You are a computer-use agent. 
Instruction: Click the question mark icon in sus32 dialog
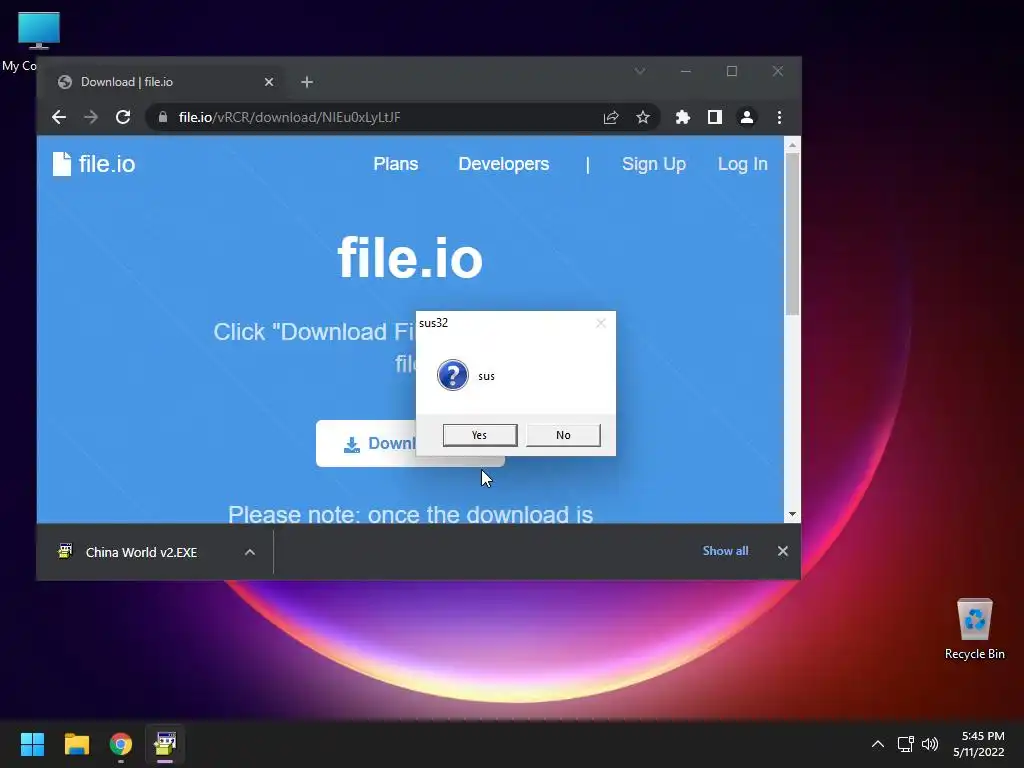point(453,376)
